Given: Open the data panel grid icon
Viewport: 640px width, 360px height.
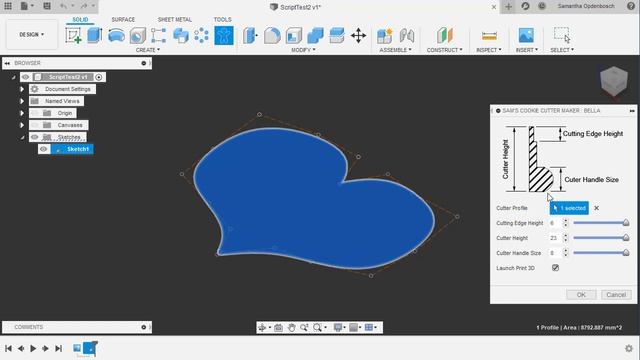Looking at the screenshot, I should (8, 6).
